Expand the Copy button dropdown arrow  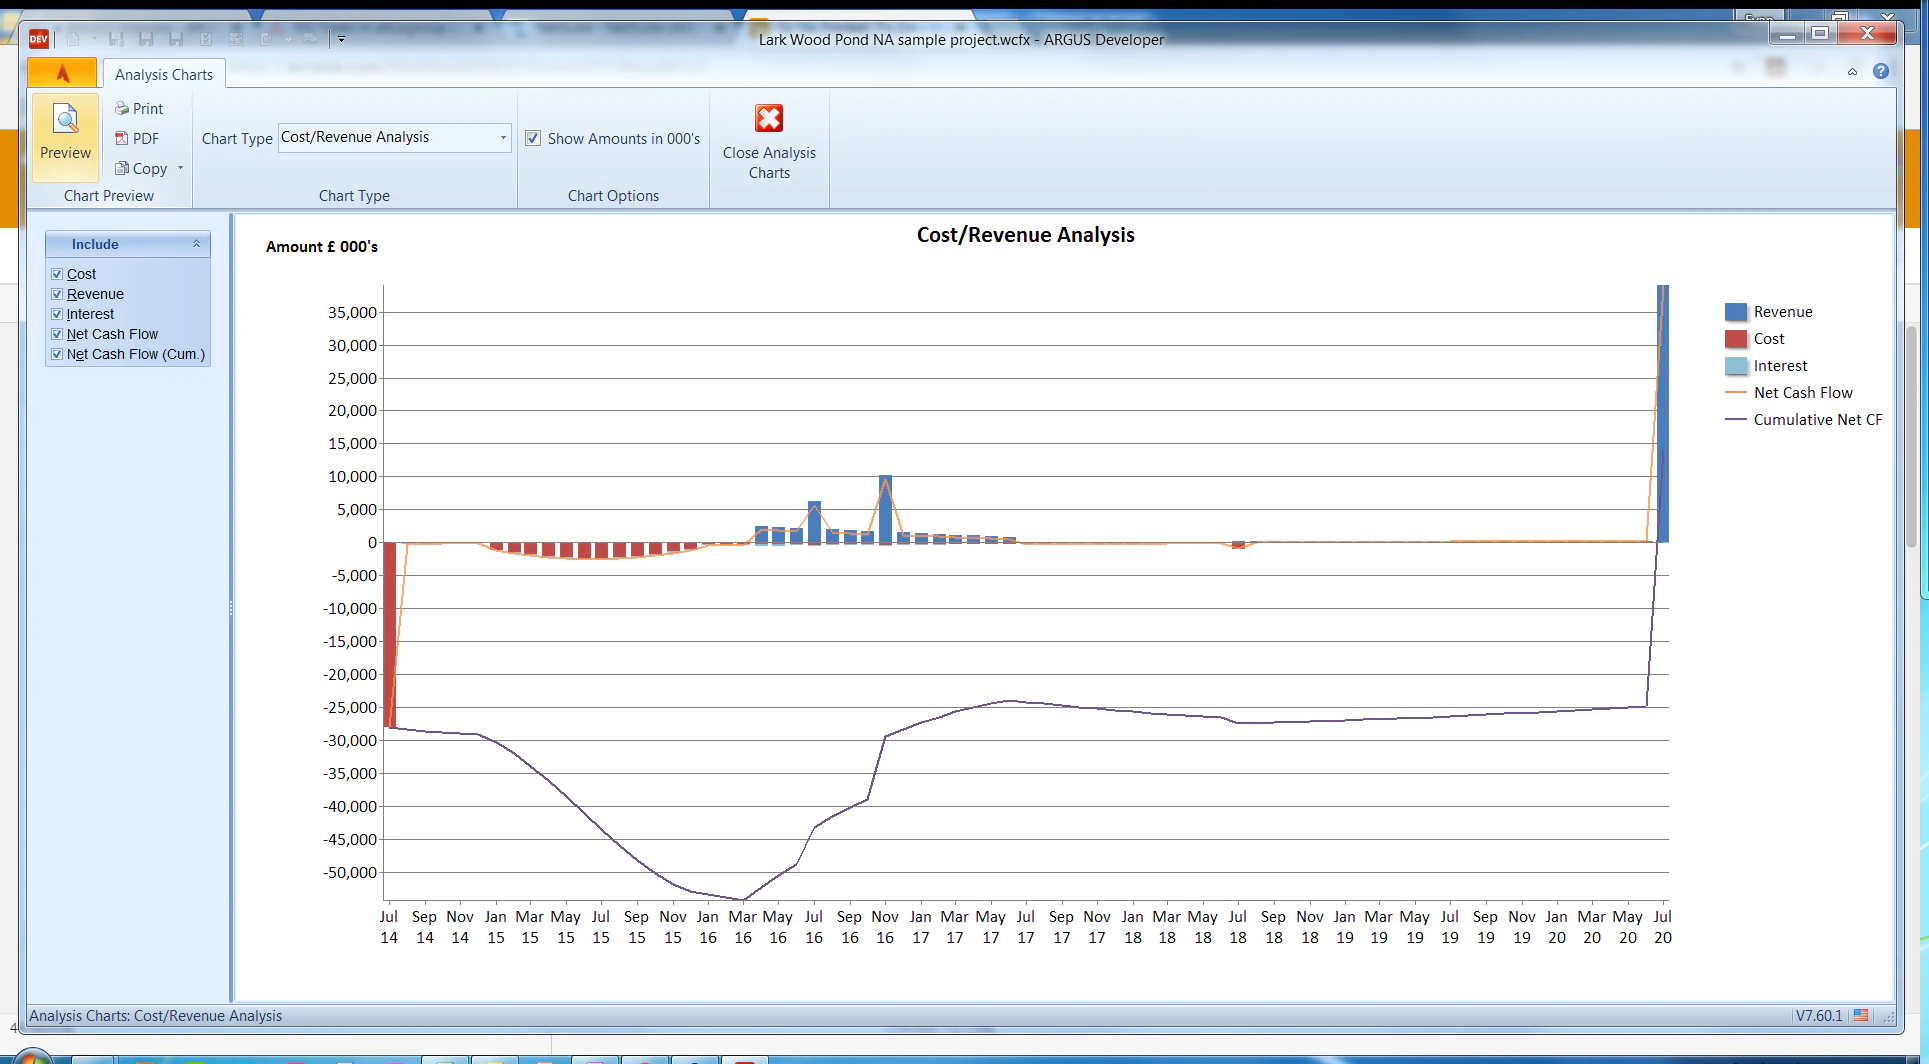pyautogui.click(x=181, y=169)
